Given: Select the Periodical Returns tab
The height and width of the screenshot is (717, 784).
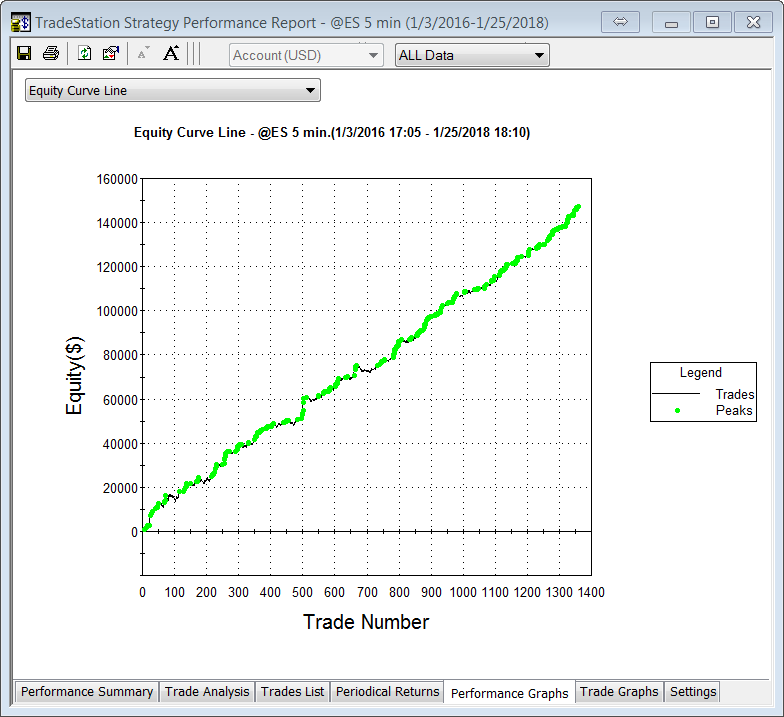Looking at the screenshot, I should pos(387,691).
